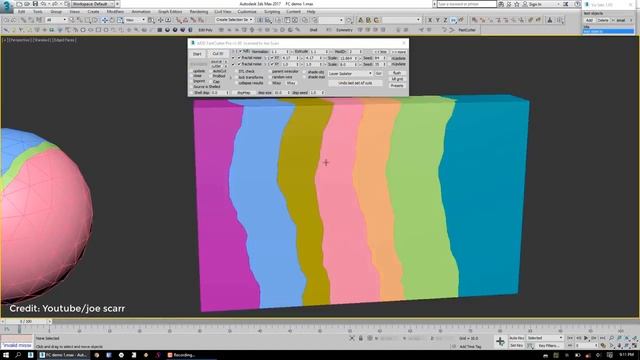Restrict transform to X axis

(430, 20)
